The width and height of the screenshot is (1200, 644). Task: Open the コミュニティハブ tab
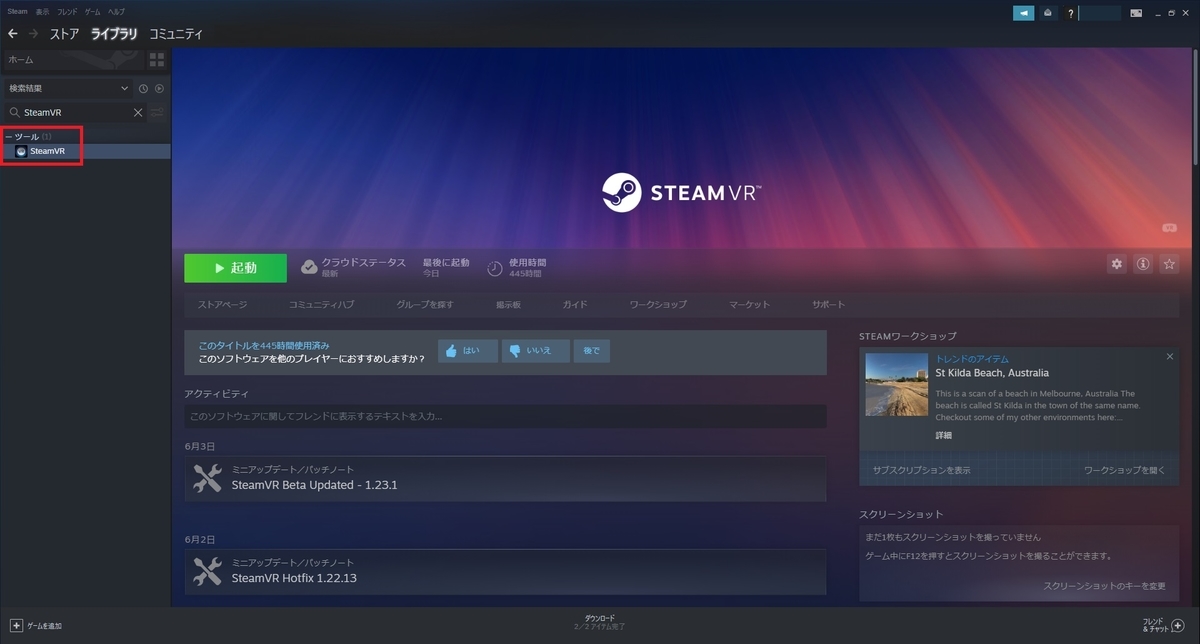[x=321, y=304]
